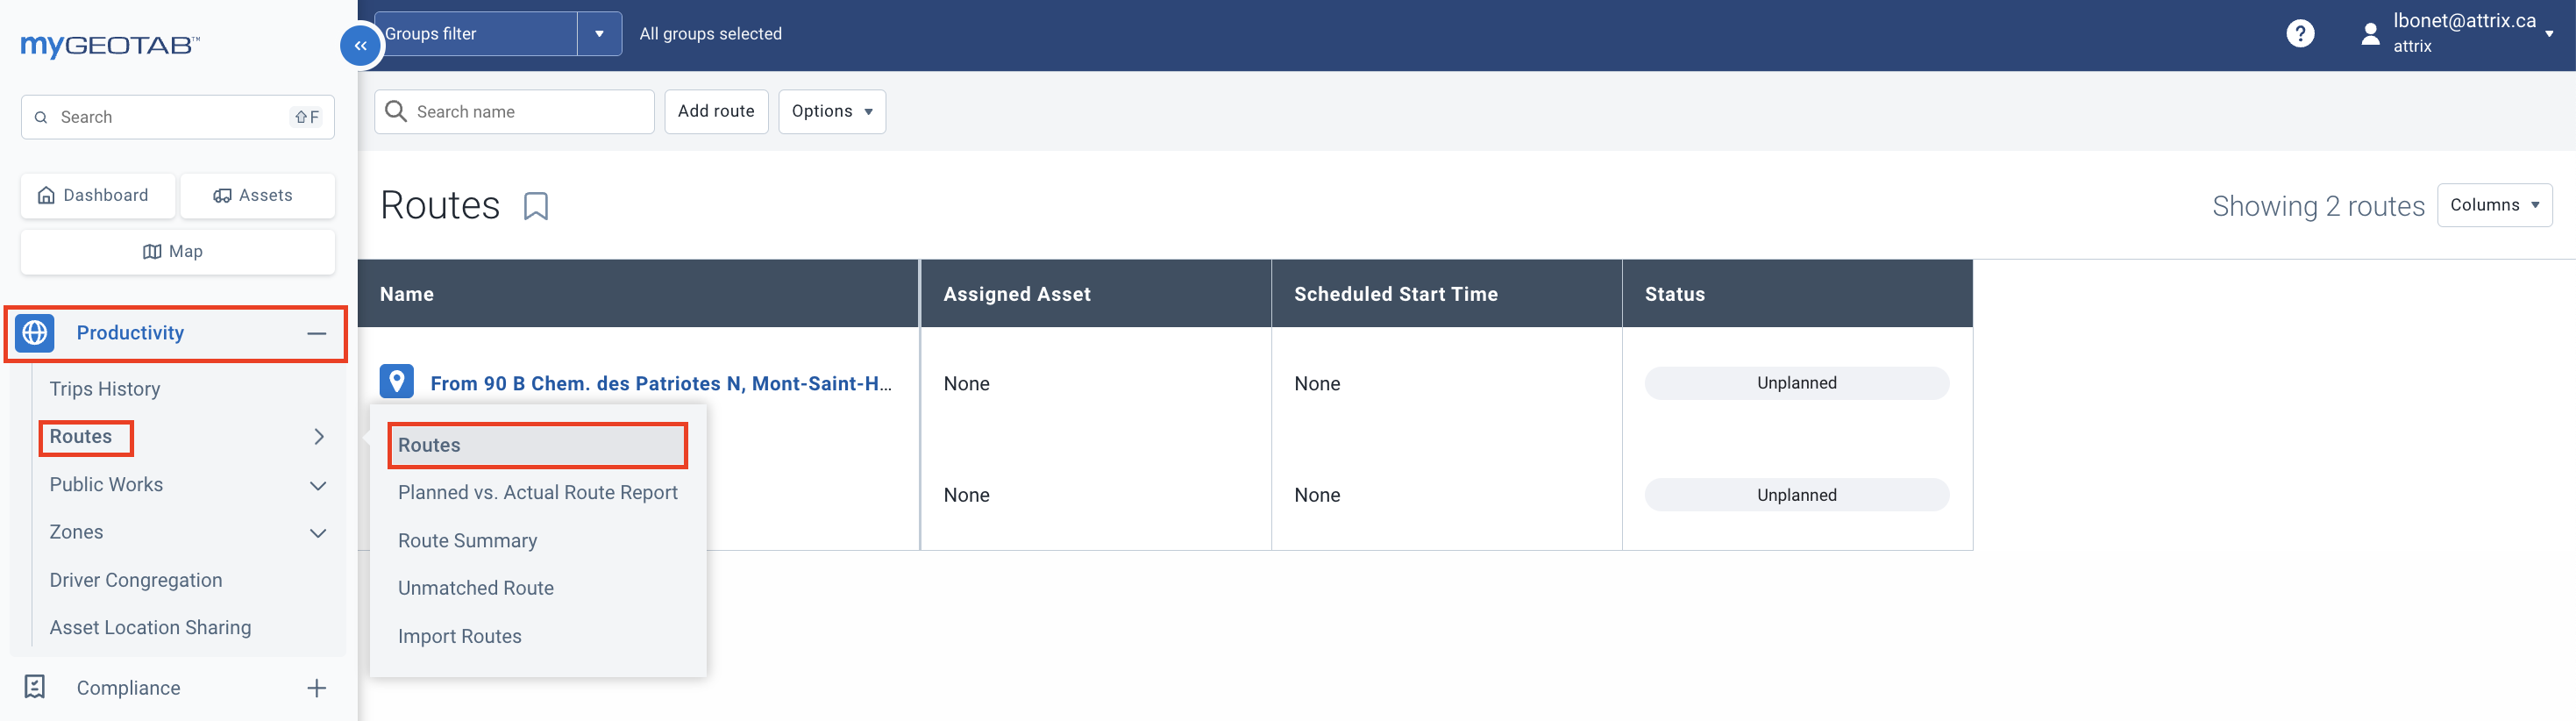Viewport: 2576px width, 721px height.
Task: Click the Search name input field
Action: click(514, 111)
